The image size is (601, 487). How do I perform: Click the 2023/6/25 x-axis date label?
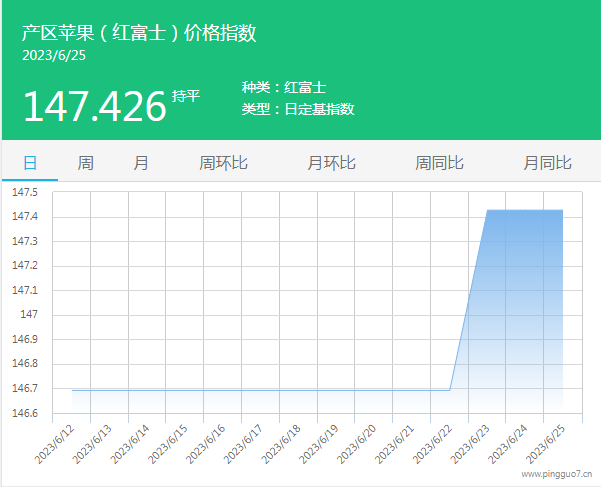545,443
